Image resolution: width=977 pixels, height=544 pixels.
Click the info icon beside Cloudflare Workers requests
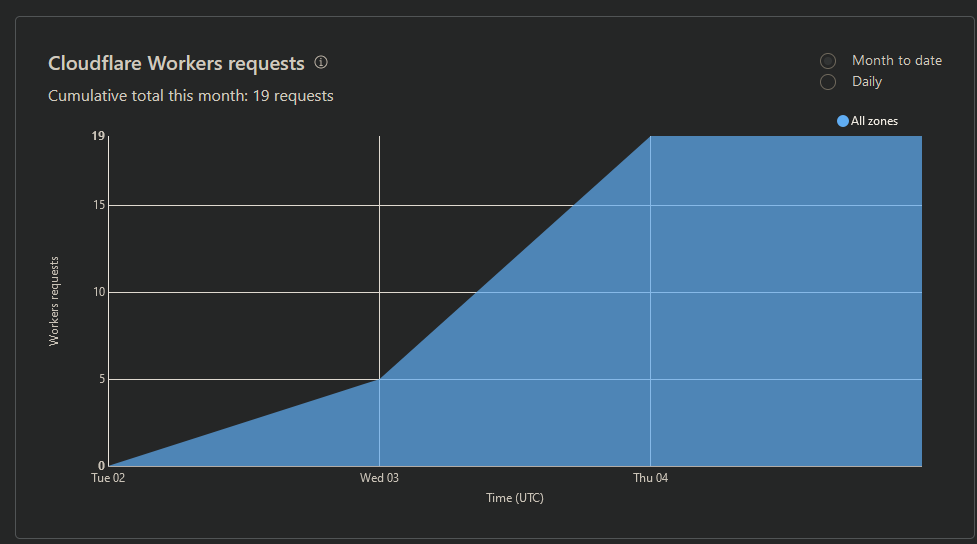(x=321, y=62)
